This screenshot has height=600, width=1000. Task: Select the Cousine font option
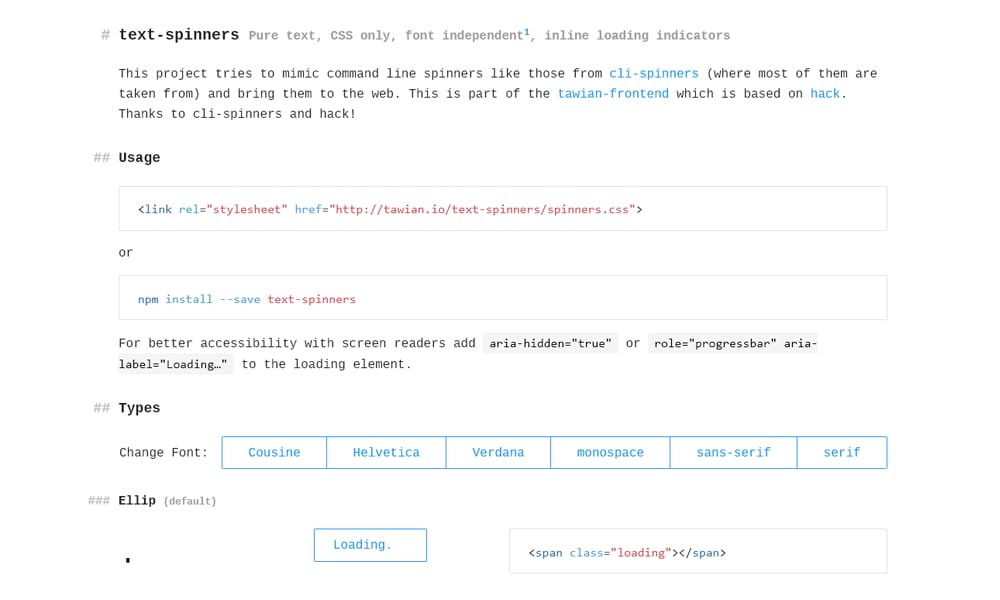tap(273, 452)
